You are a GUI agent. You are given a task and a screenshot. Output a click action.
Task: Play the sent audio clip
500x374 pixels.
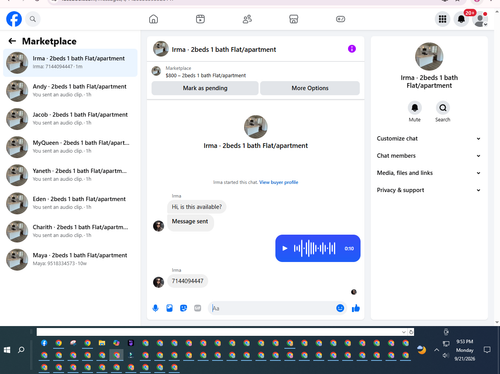point(285,248)
